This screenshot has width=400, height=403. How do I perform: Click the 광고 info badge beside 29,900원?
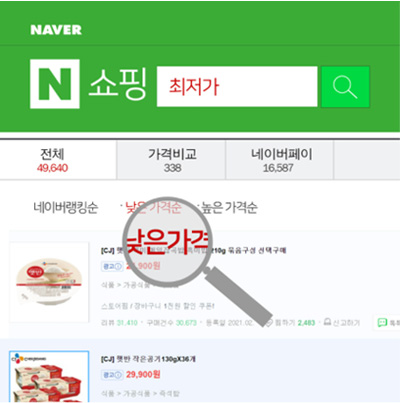click(112, 375)
